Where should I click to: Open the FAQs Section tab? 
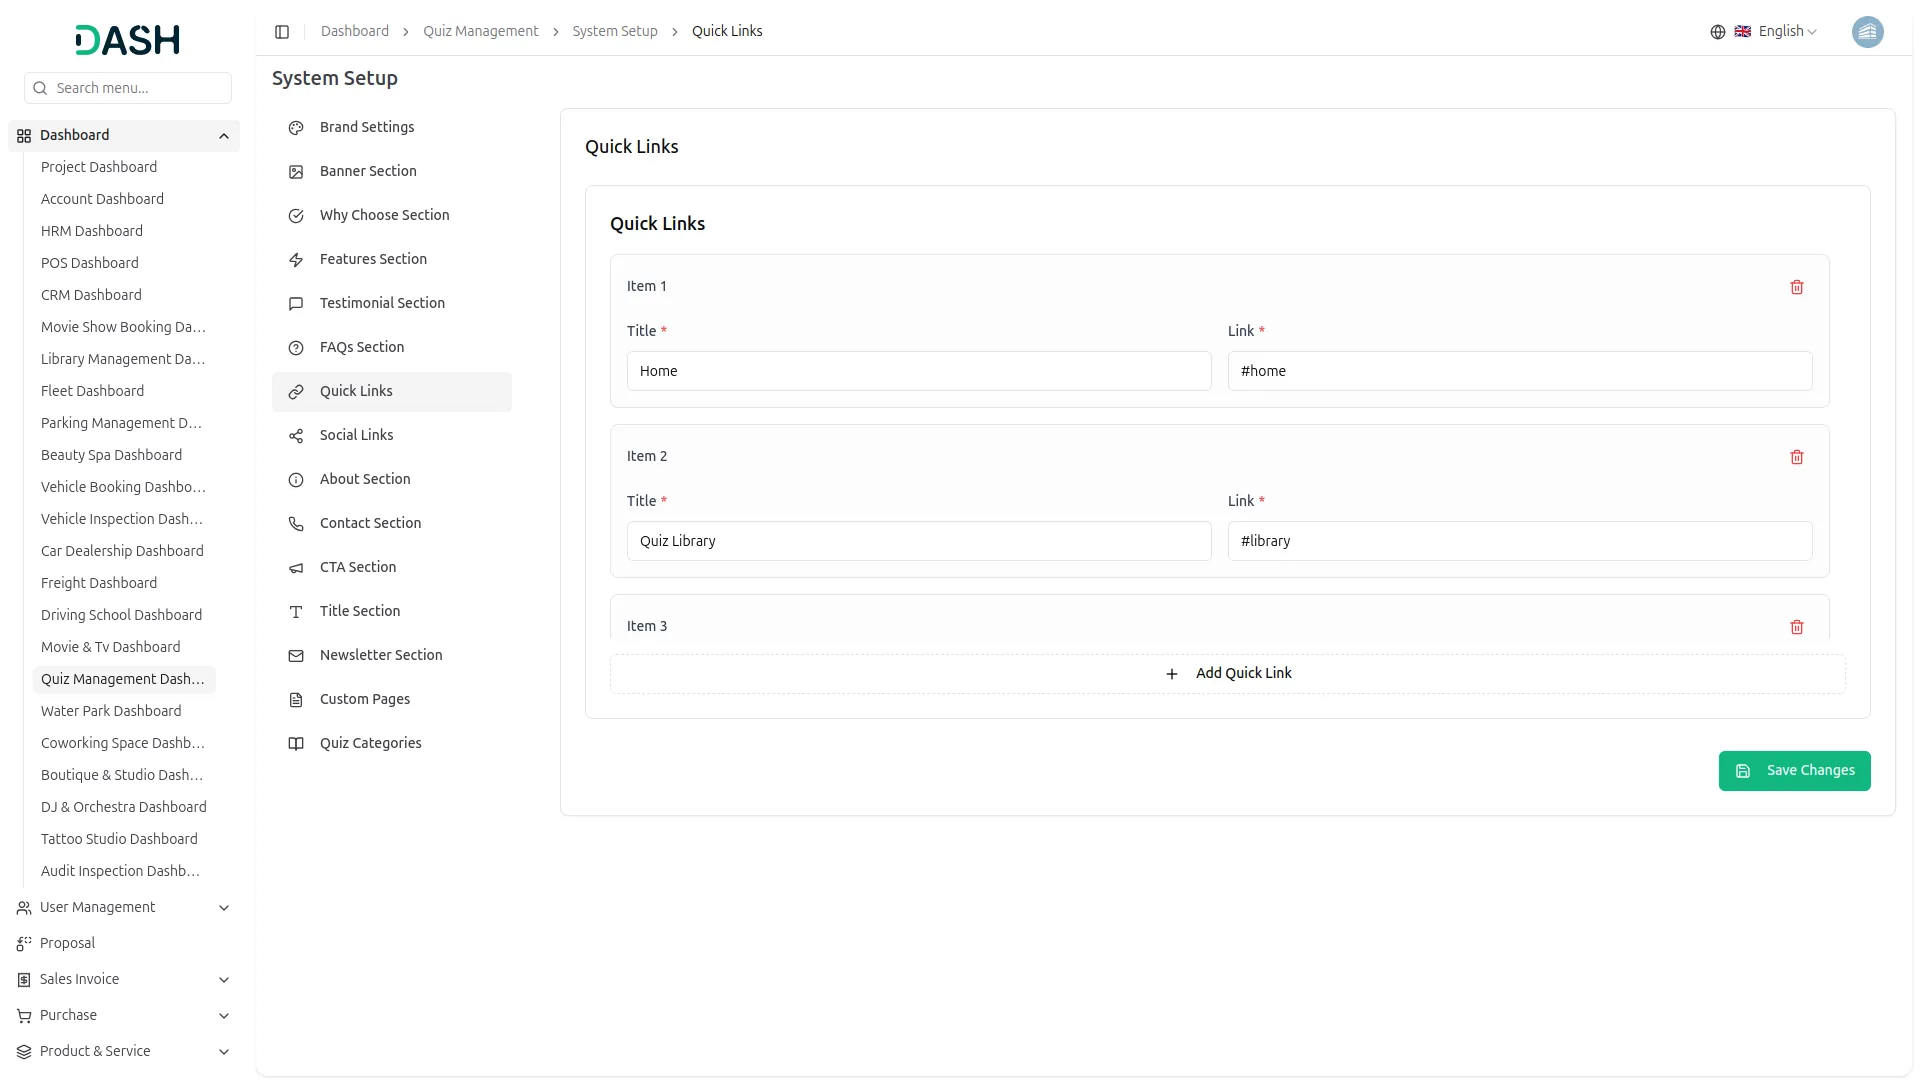click(x=361, y=347)
